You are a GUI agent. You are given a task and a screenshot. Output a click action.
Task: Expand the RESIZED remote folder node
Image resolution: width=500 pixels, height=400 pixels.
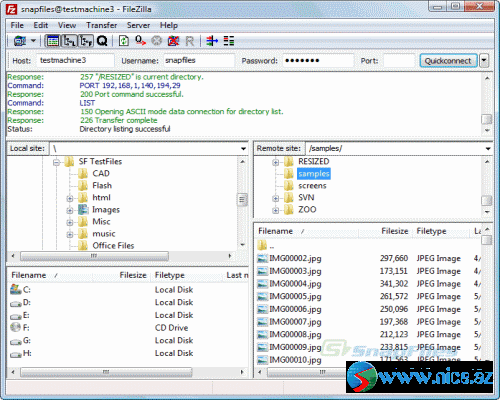point(276,162)
